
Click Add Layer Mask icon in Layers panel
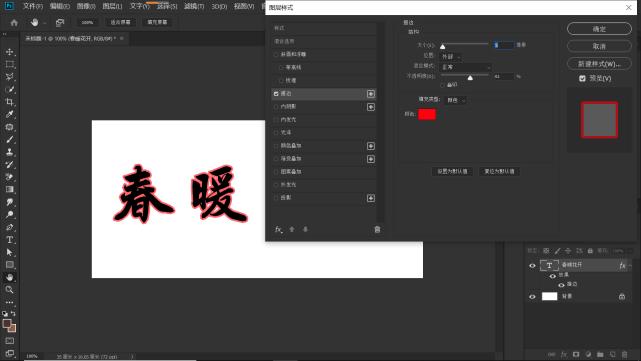(576, 354)
